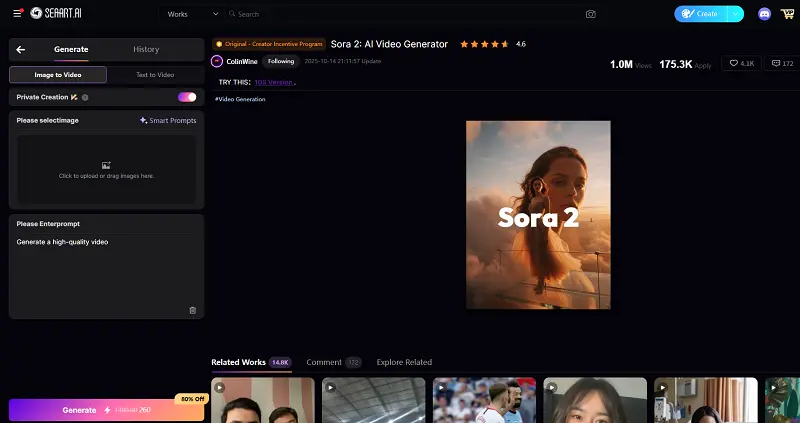Screen dimensions: 800x423
Task: Focus the Search input field
Action: click(x=403, y=14)
